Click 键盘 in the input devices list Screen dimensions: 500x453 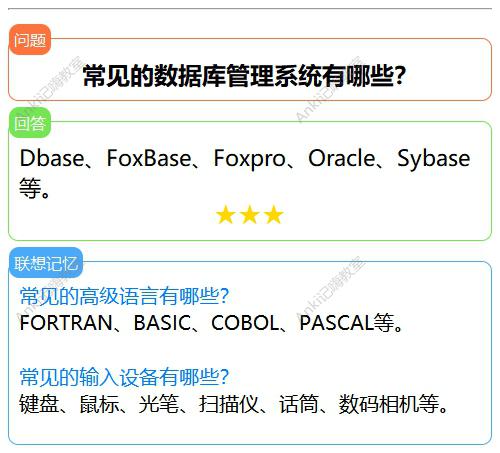39,404
